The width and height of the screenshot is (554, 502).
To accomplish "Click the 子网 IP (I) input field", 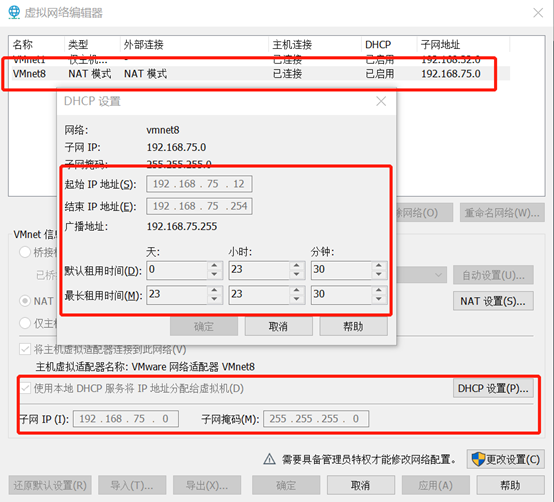I will pos(126,419).
